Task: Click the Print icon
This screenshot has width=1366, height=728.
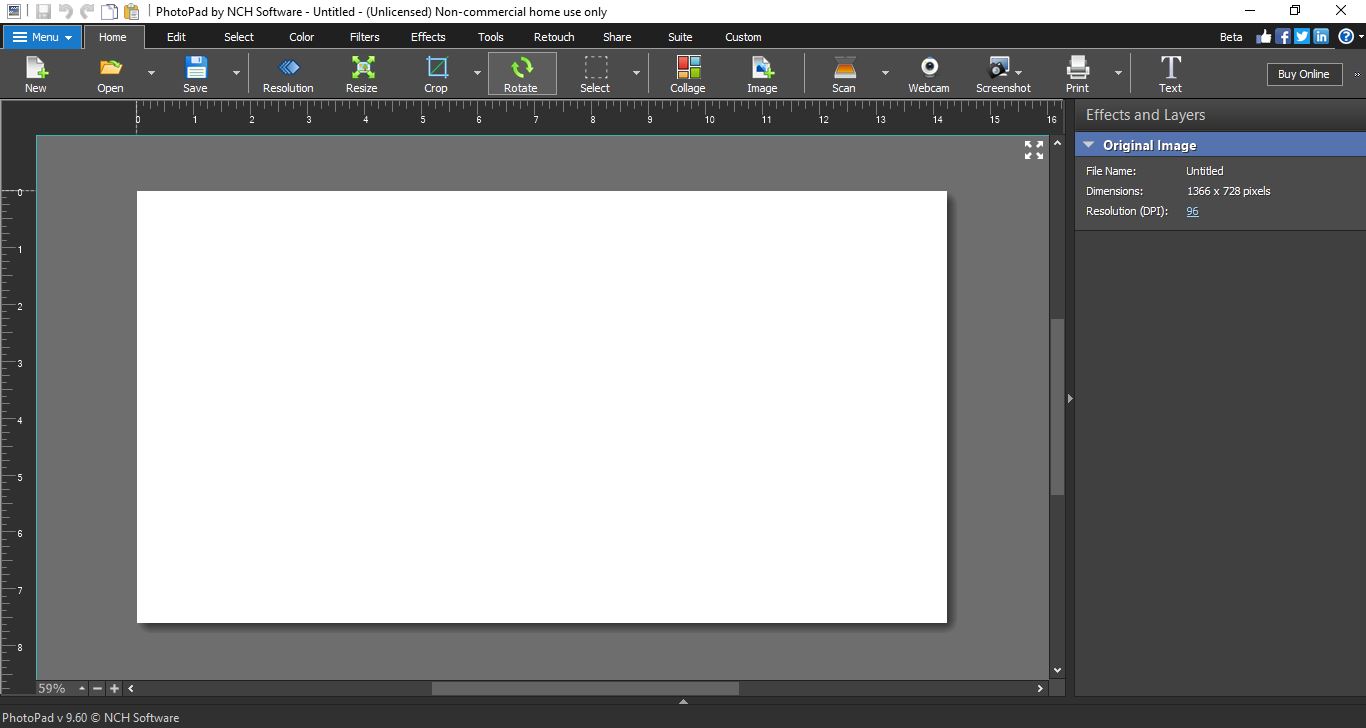Action: point(1077,74)
